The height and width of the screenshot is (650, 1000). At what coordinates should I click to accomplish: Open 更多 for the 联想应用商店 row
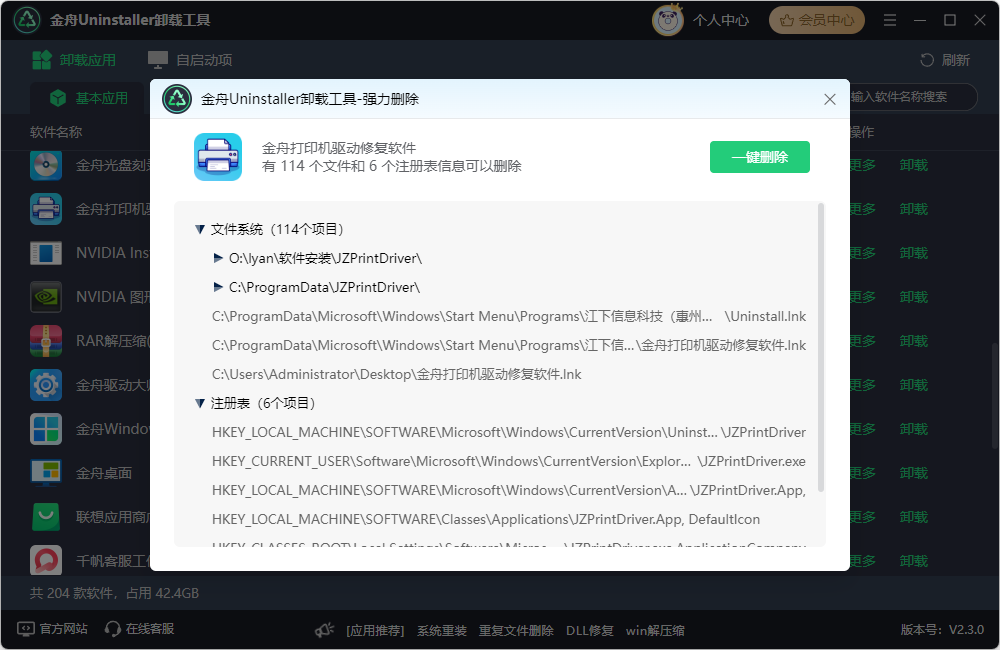click(864, 517)
